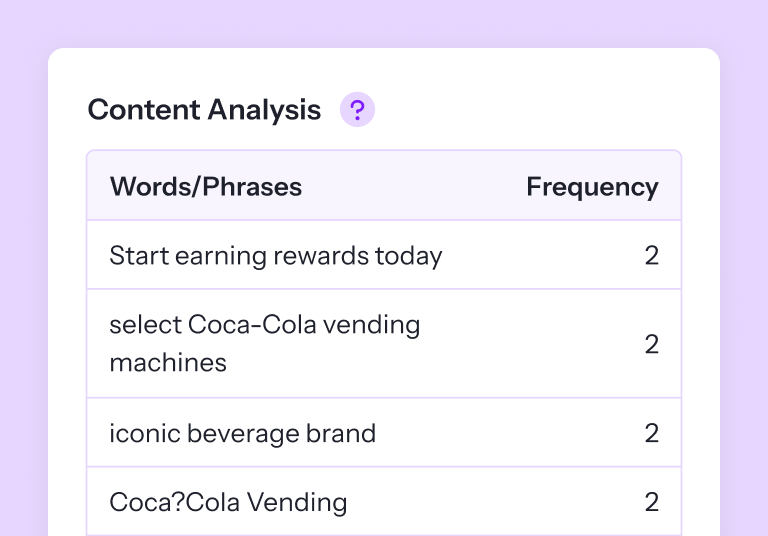Click frequency value for "Coca?Cola Vending" row
This screenshot has height=536, width=768.
pyautogui.click(x=651, y=502)
